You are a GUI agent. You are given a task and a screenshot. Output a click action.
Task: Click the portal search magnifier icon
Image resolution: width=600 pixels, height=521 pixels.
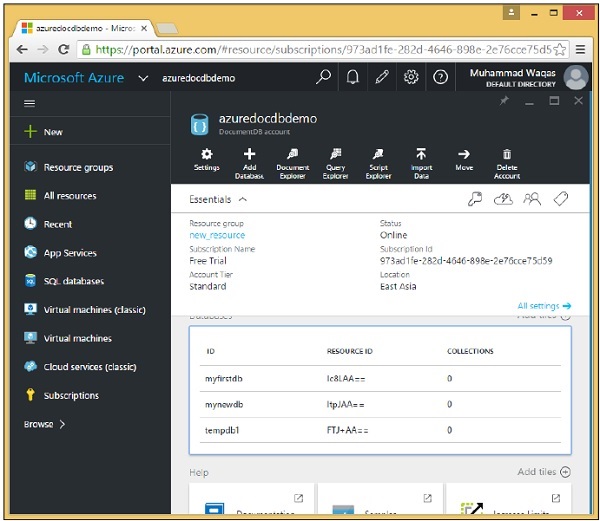pyautogui.click(x=323, y=77)
